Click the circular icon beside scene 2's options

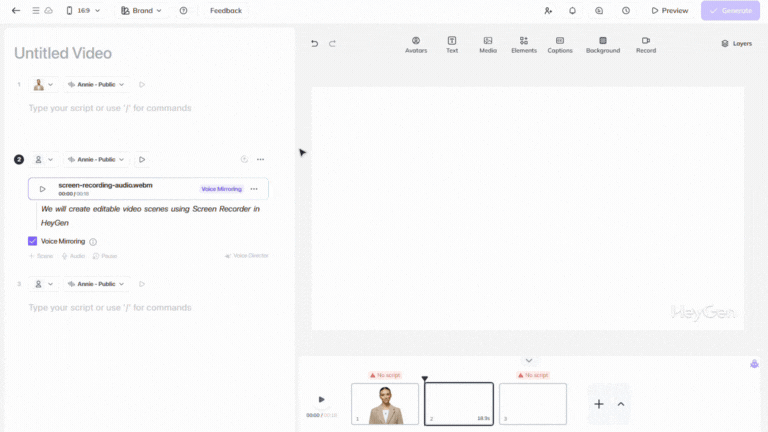click(244, 159)
